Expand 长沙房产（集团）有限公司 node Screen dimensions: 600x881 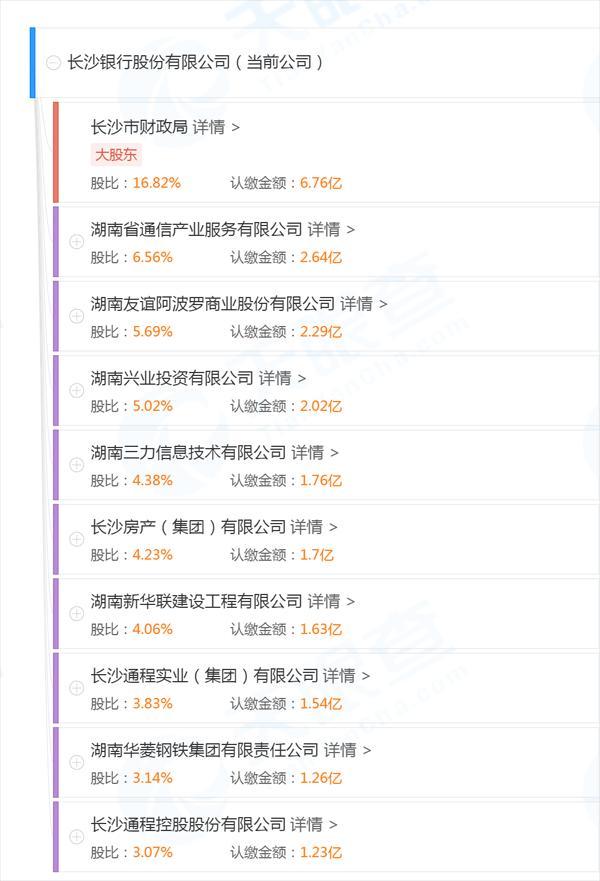click(x=76, y=539)
